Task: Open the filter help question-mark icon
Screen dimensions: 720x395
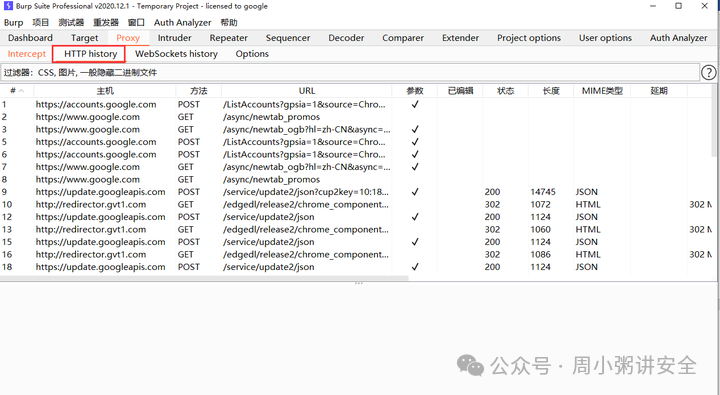Action: 709,73
